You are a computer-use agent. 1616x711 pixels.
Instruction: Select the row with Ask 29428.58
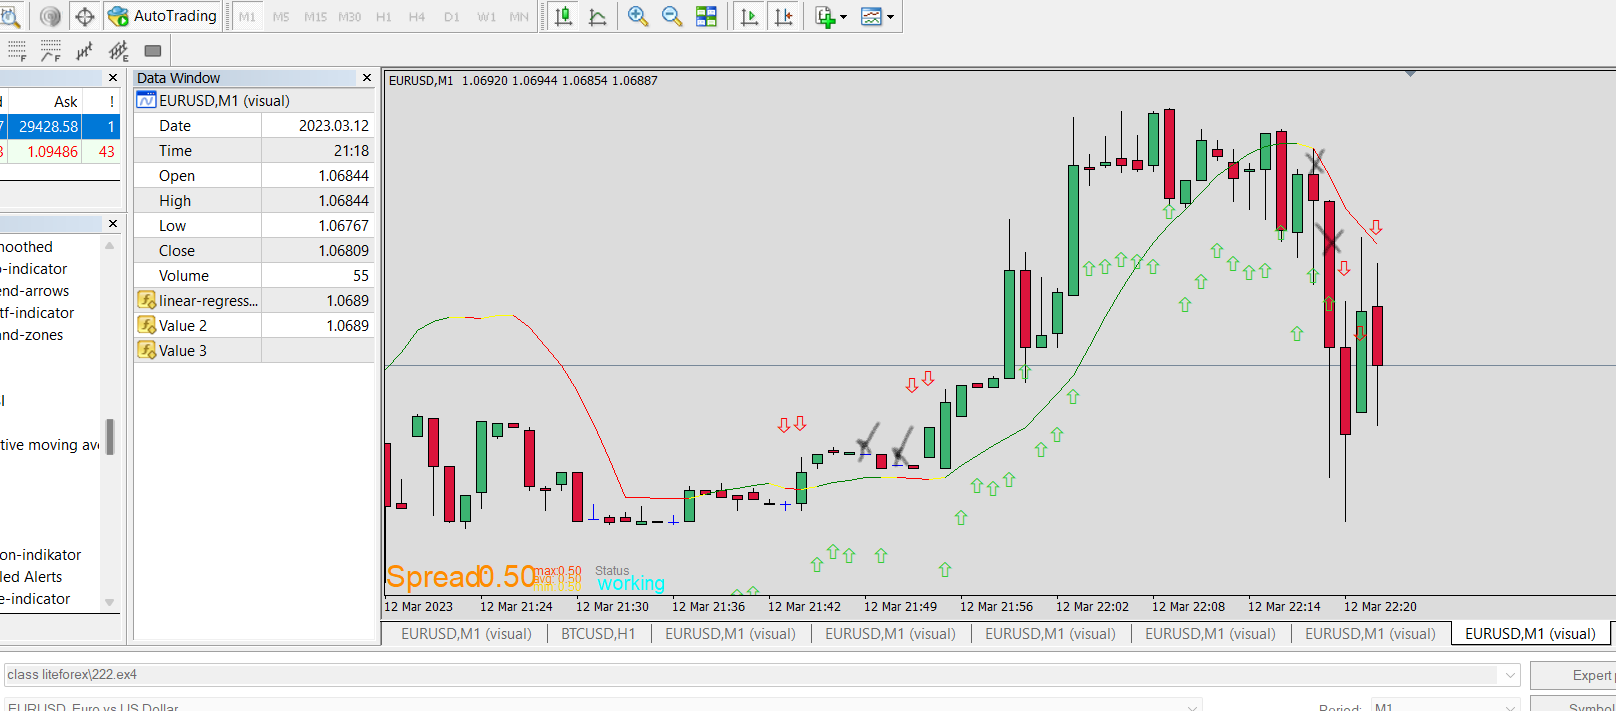pyautogui.click(x=60, y=126)
